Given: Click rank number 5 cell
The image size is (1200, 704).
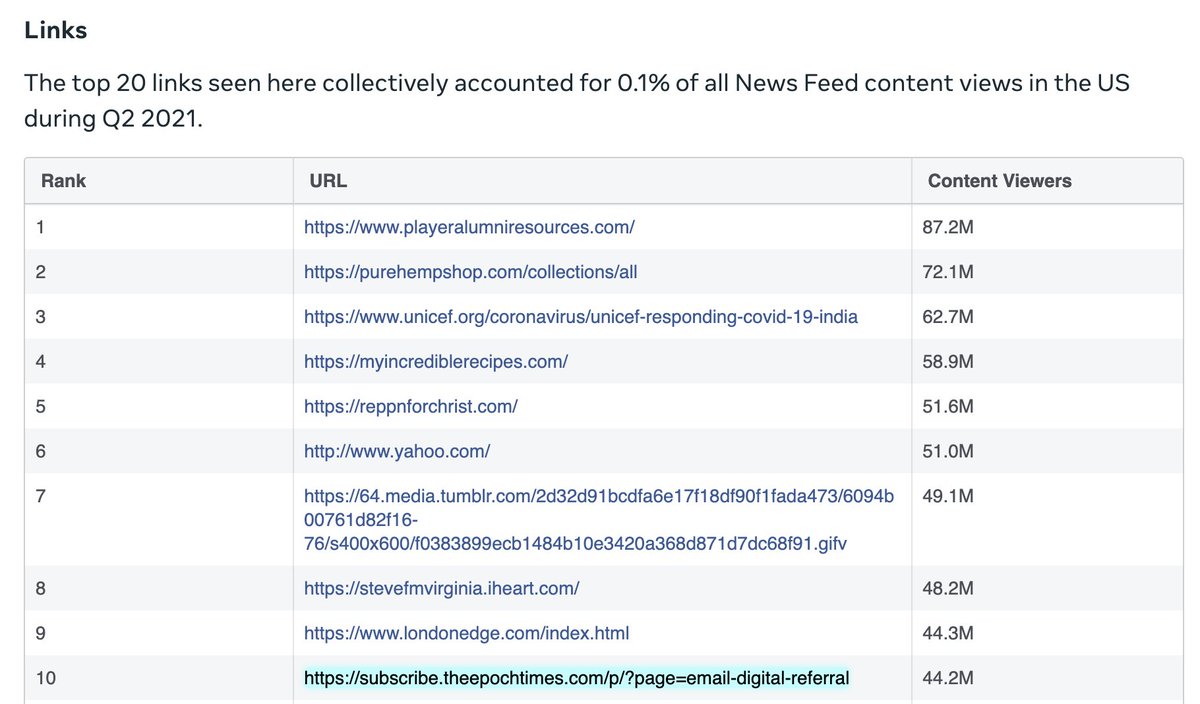Looking at the screenshot, I should click(x=159, y=406).
